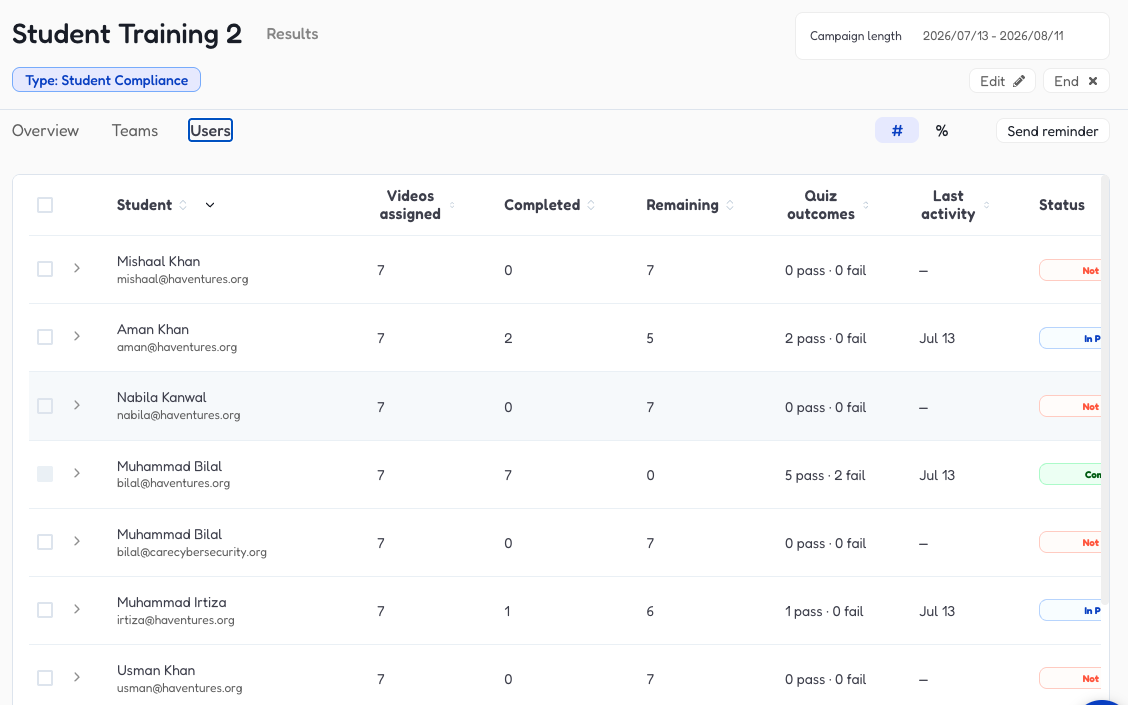Image resolution: width=1128 pixels, height=705 pixels.
Task: Click the Student Training 2 title
Action: point(127,34)
